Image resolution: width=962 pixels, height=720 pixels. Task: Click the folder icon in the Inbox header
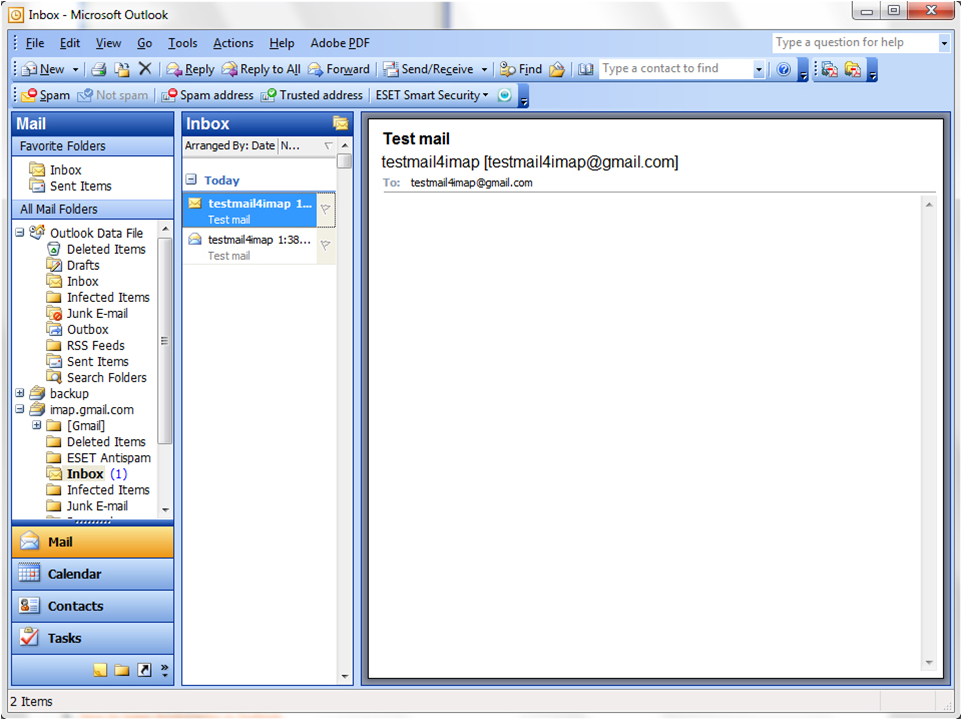click(341, 123)
